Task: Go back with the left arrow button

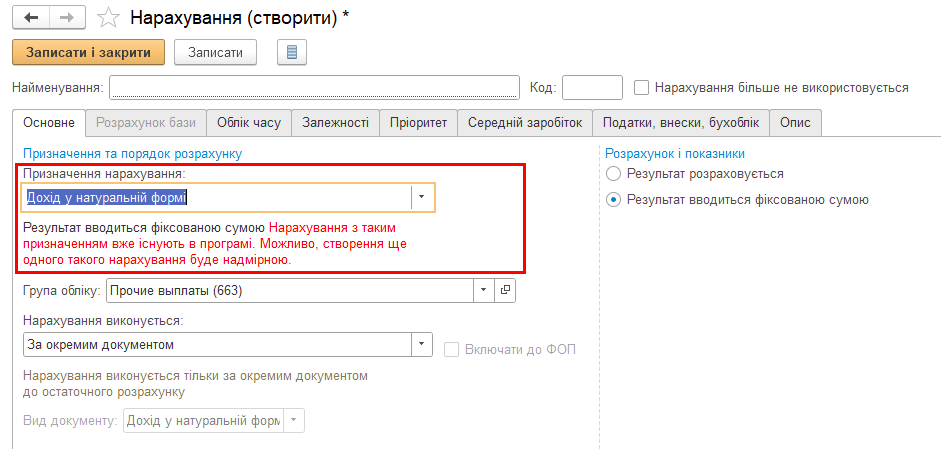Action: (x=31, y=17)
